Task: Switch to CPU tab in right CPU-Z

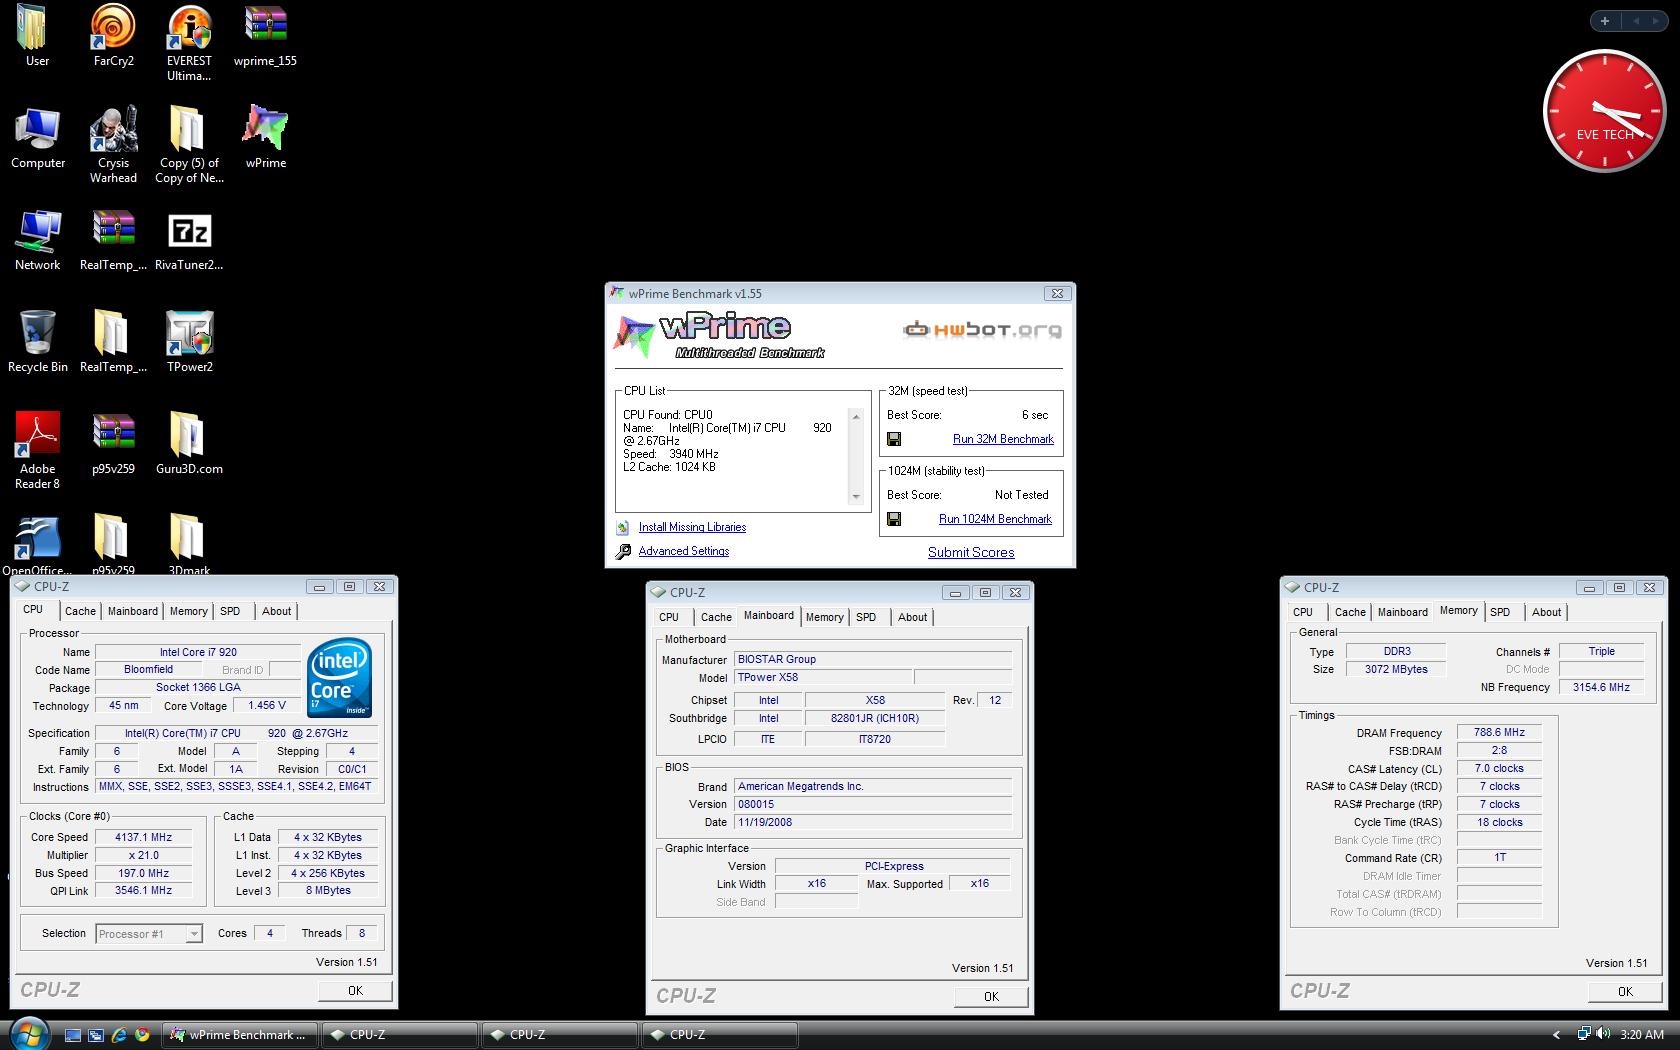Action: pyautogui.click(x=1303, y=612)
